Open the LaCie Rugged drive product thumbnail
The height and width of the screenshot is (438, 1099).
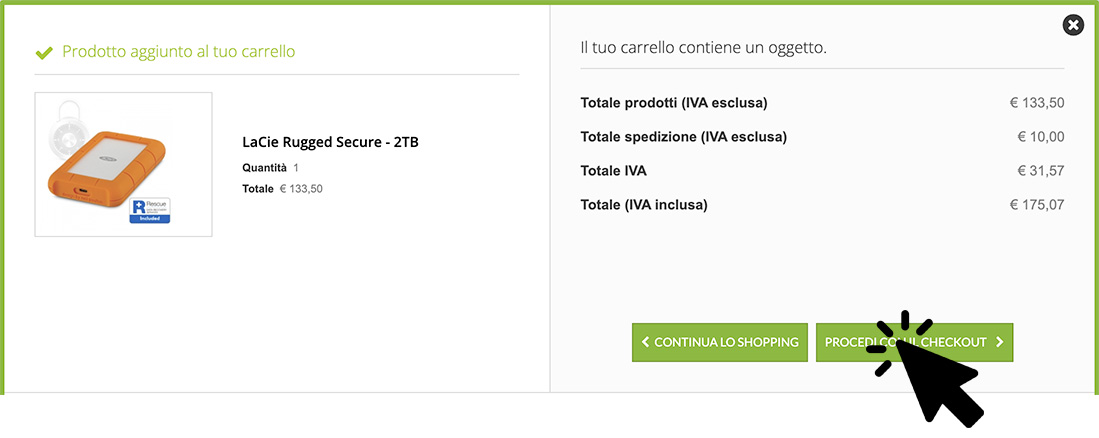point(123,164)
